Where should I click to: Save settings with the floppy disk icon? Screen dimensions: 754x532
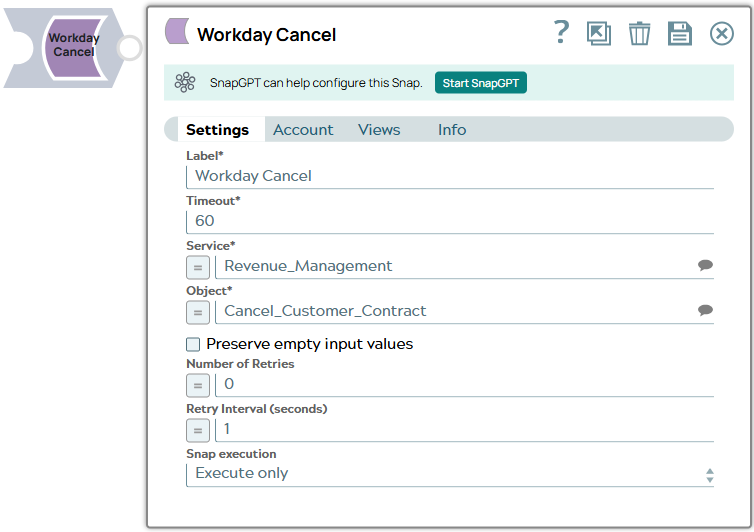(679, 34)
